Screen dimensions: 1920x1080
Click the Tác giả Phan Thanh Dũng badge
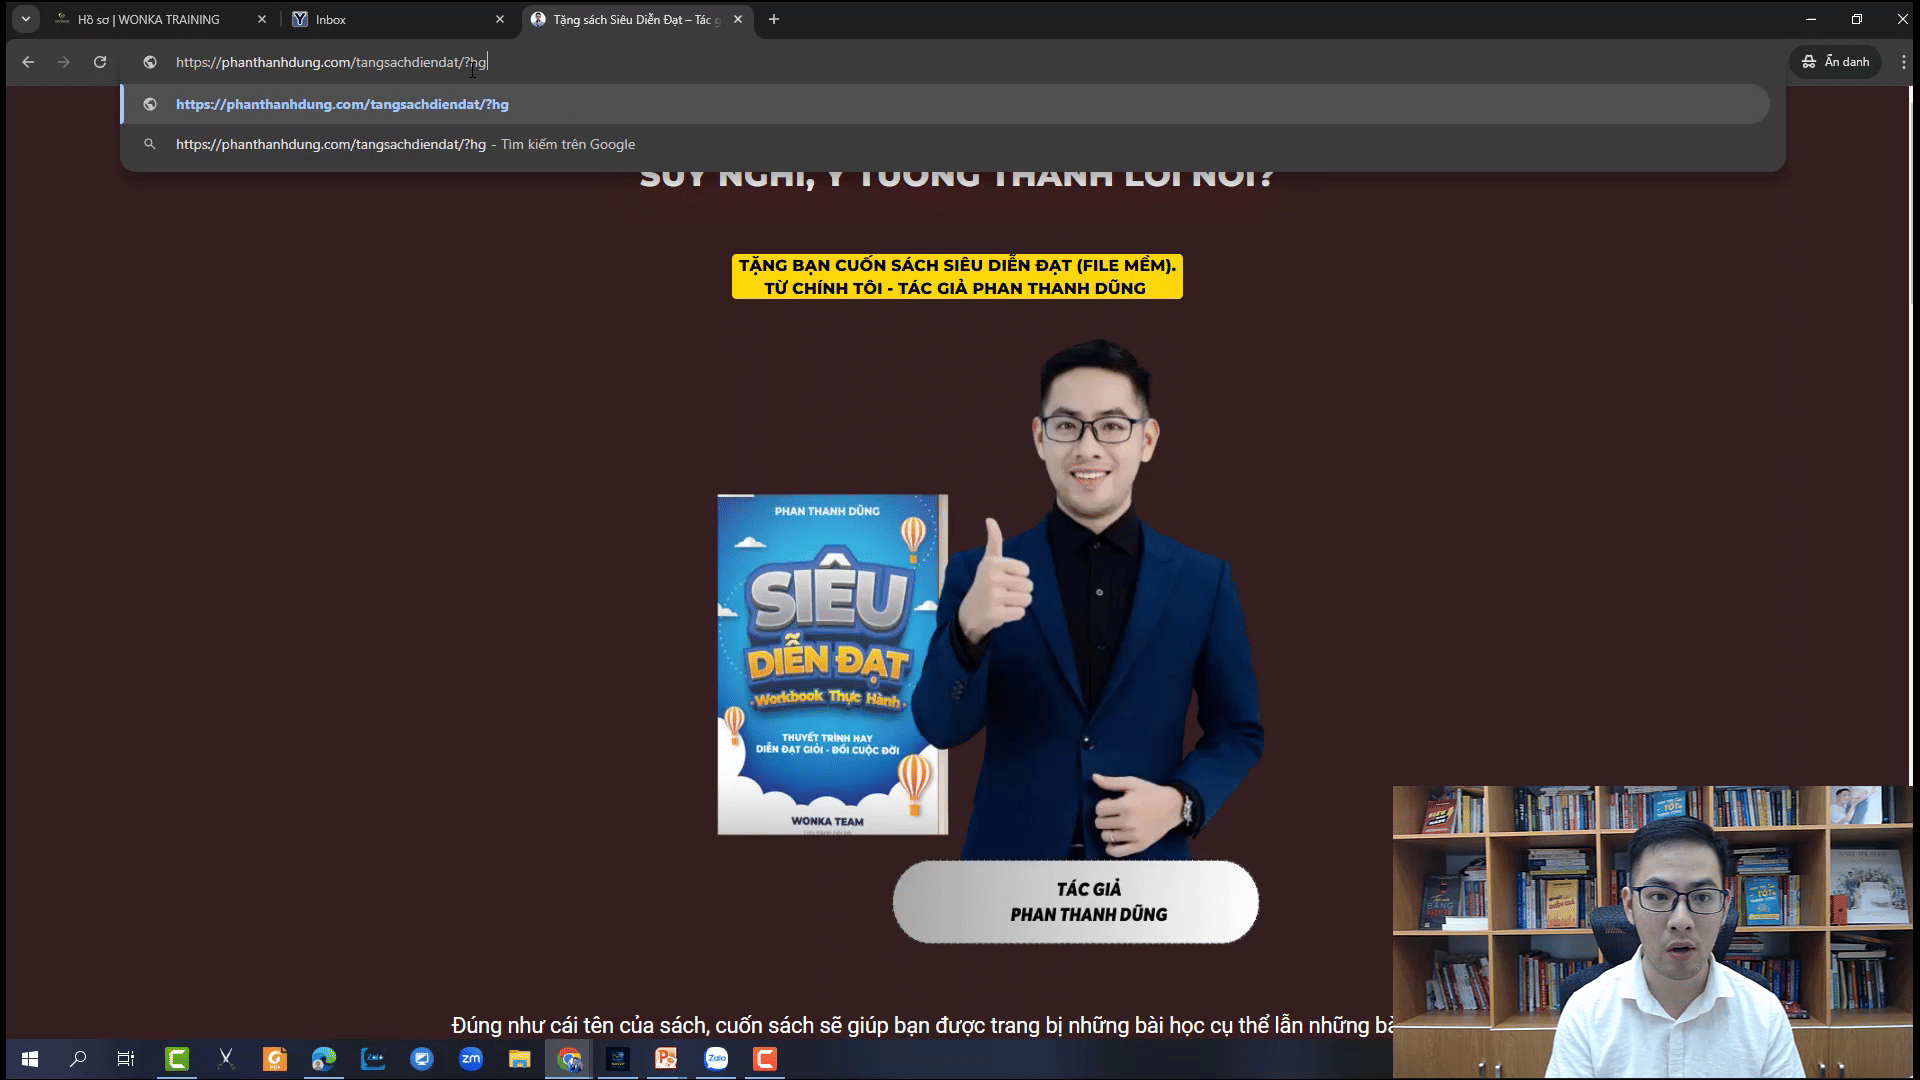(1076, 901)
